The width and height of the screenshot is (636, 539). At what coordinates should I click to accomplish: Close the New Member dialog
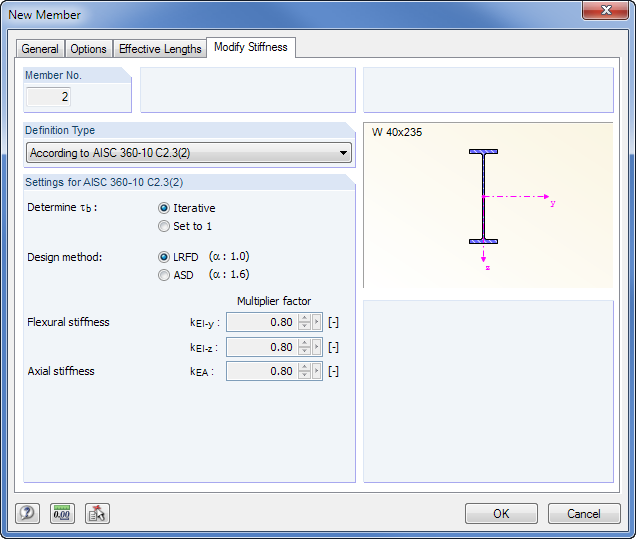coord(606,10)
